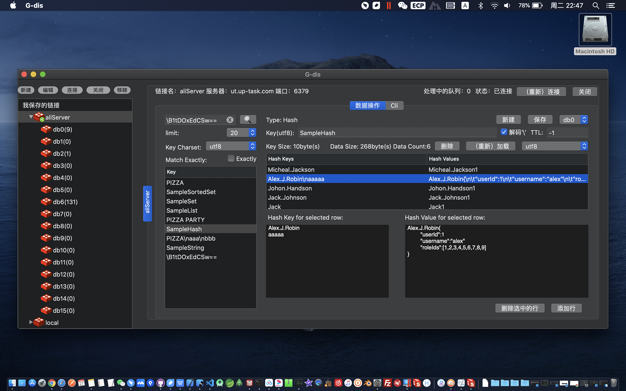Open Spotlight search in menu bar
This screenshot has width=626, height=391.
595,6
